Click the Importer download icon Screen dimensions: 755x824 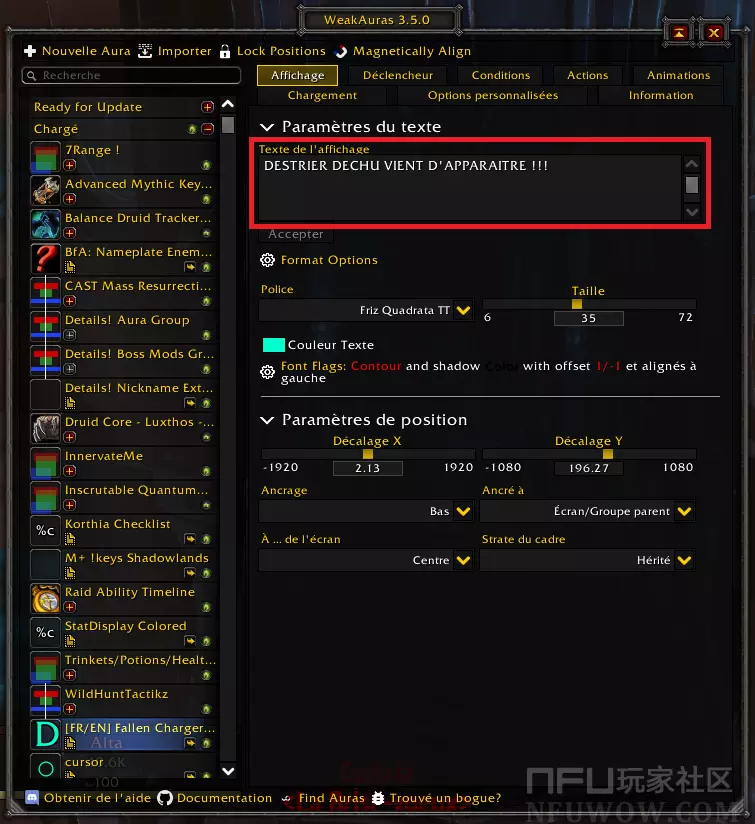145,51
